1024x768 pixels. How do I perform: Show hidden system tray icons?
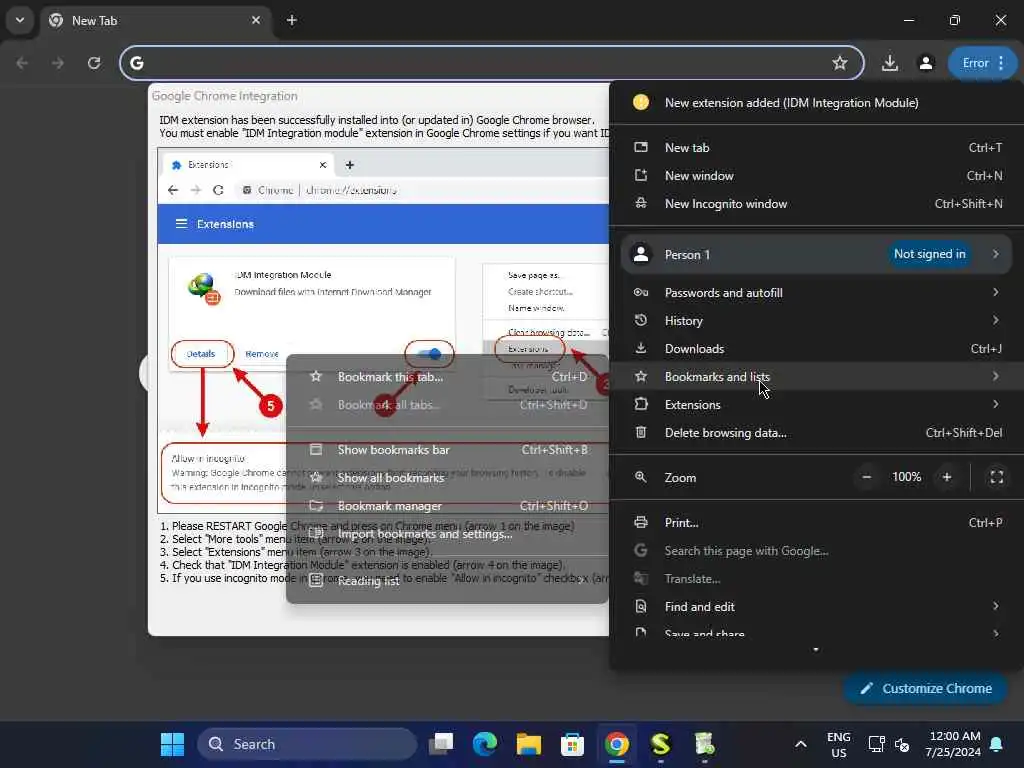801,744
